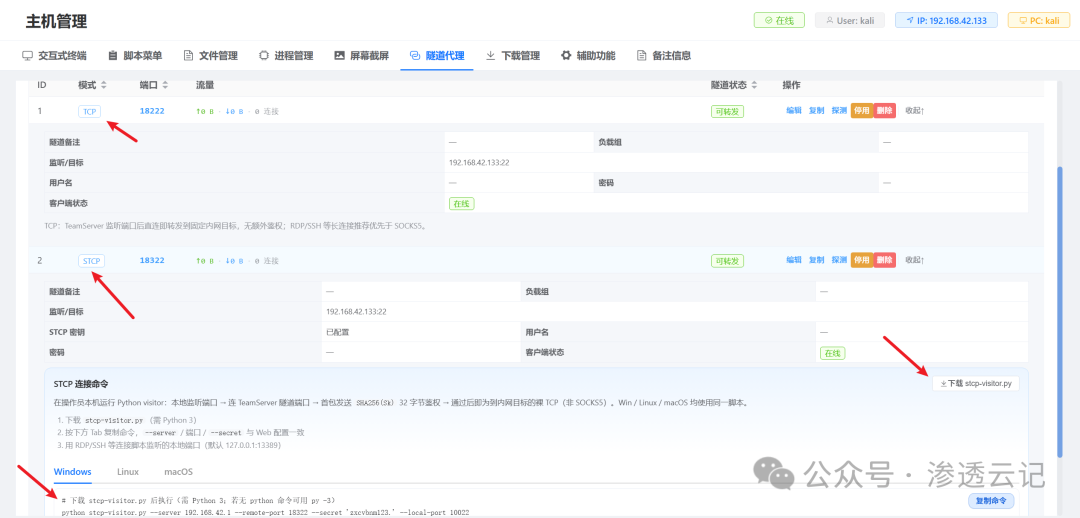
Task: Switch to the 进程管理 tab
Action: click(x=286, y=56)
